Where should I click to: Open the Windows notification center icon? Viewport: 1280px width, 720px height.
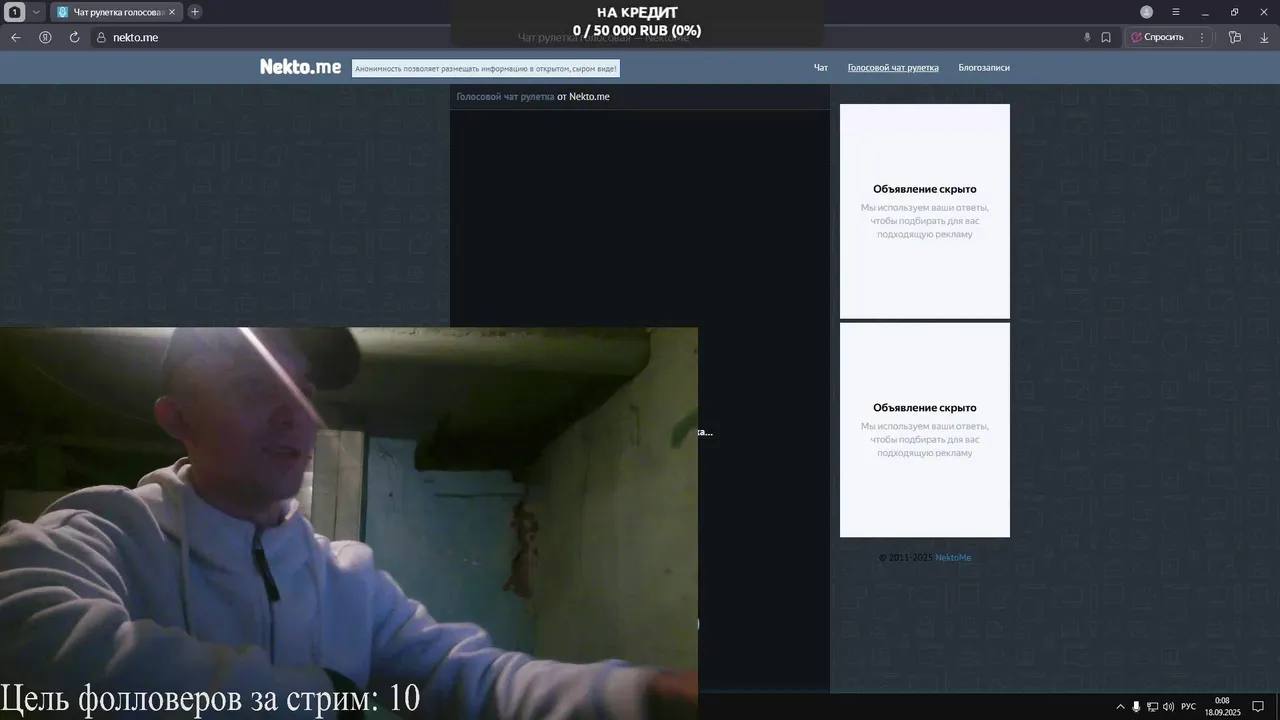pyautogui.click(x=1259, y=707)
